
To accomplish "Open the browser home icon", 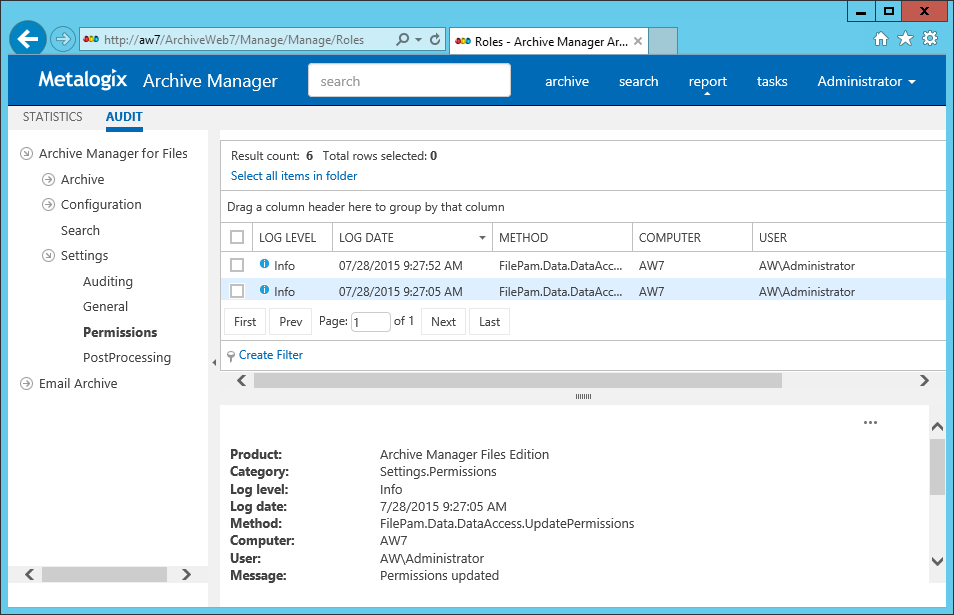I will [881, 39].
